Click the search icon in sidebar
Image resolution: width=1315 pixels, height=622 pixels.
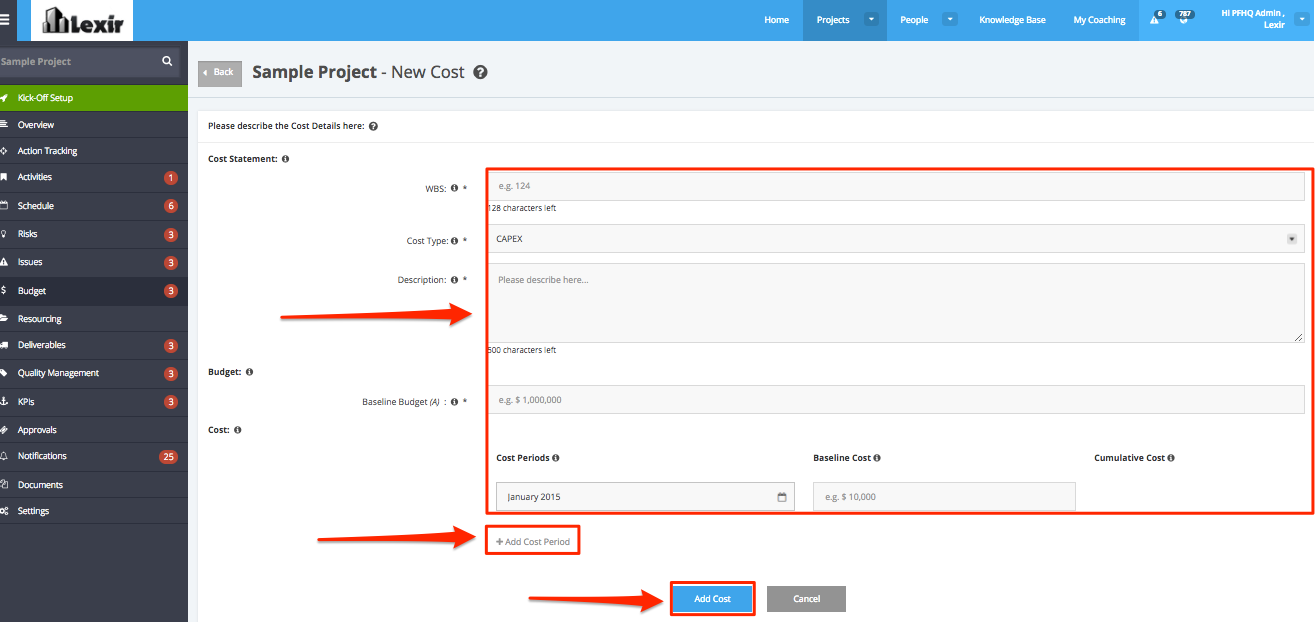pos(167,61)
